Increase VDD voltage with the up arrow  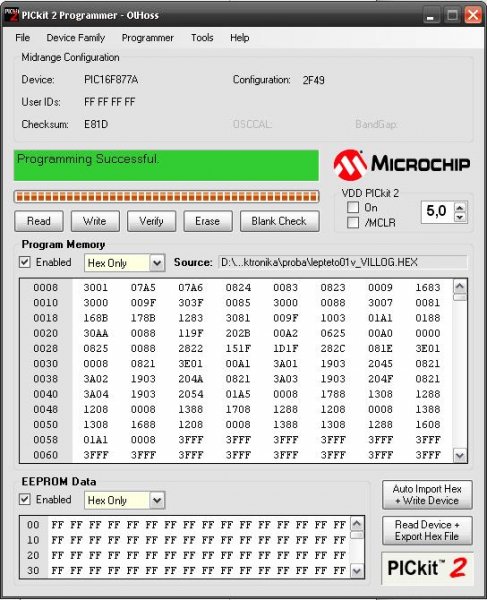(460, 207)
